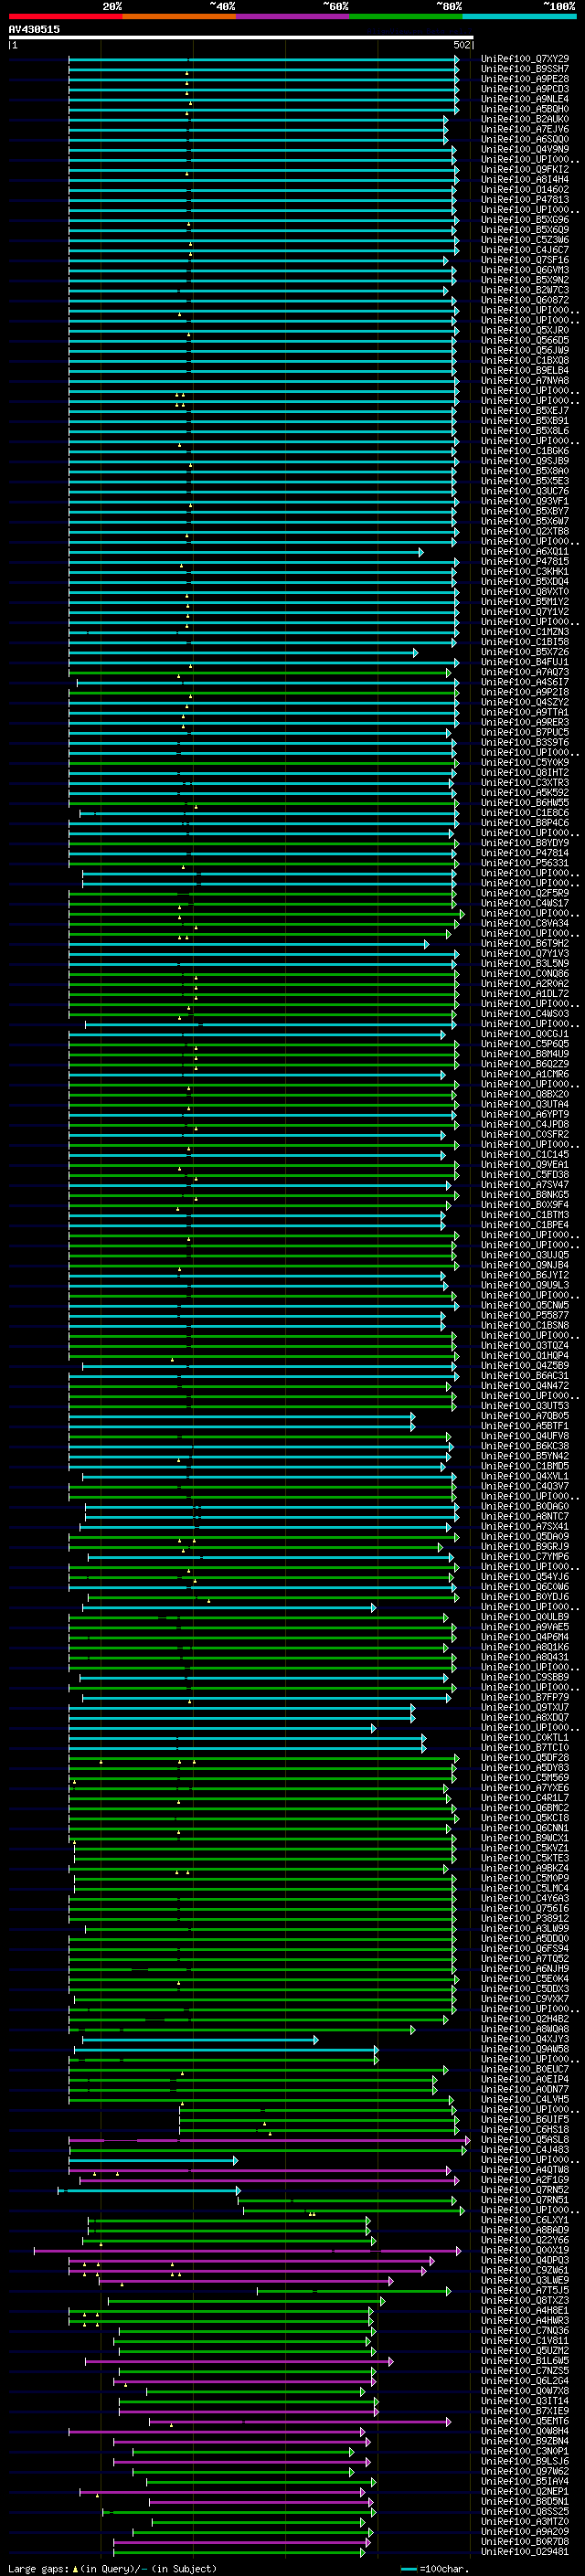Open hit UniRef100_Q7XY29
This screenshot has width=585, height=2576.
[525, 59]
